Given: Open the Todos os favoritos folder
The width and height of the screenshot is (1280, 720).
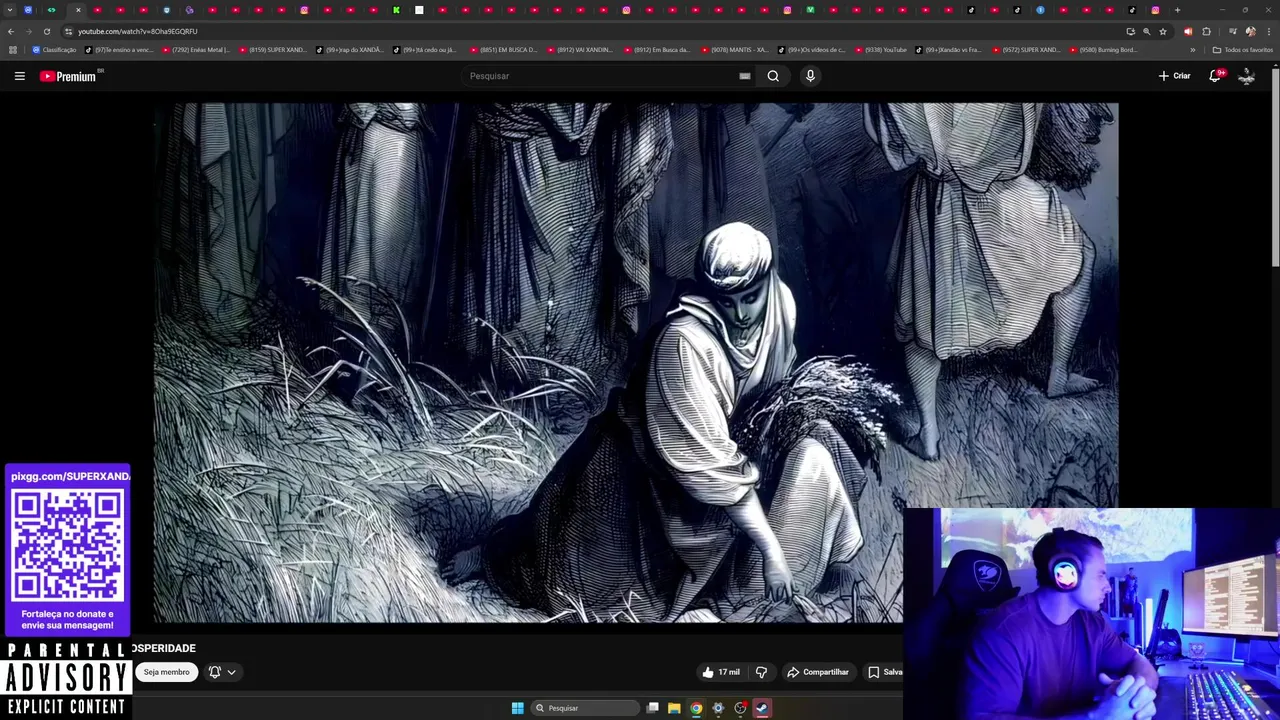Looking at the screenshot, I should (1243, 50).
